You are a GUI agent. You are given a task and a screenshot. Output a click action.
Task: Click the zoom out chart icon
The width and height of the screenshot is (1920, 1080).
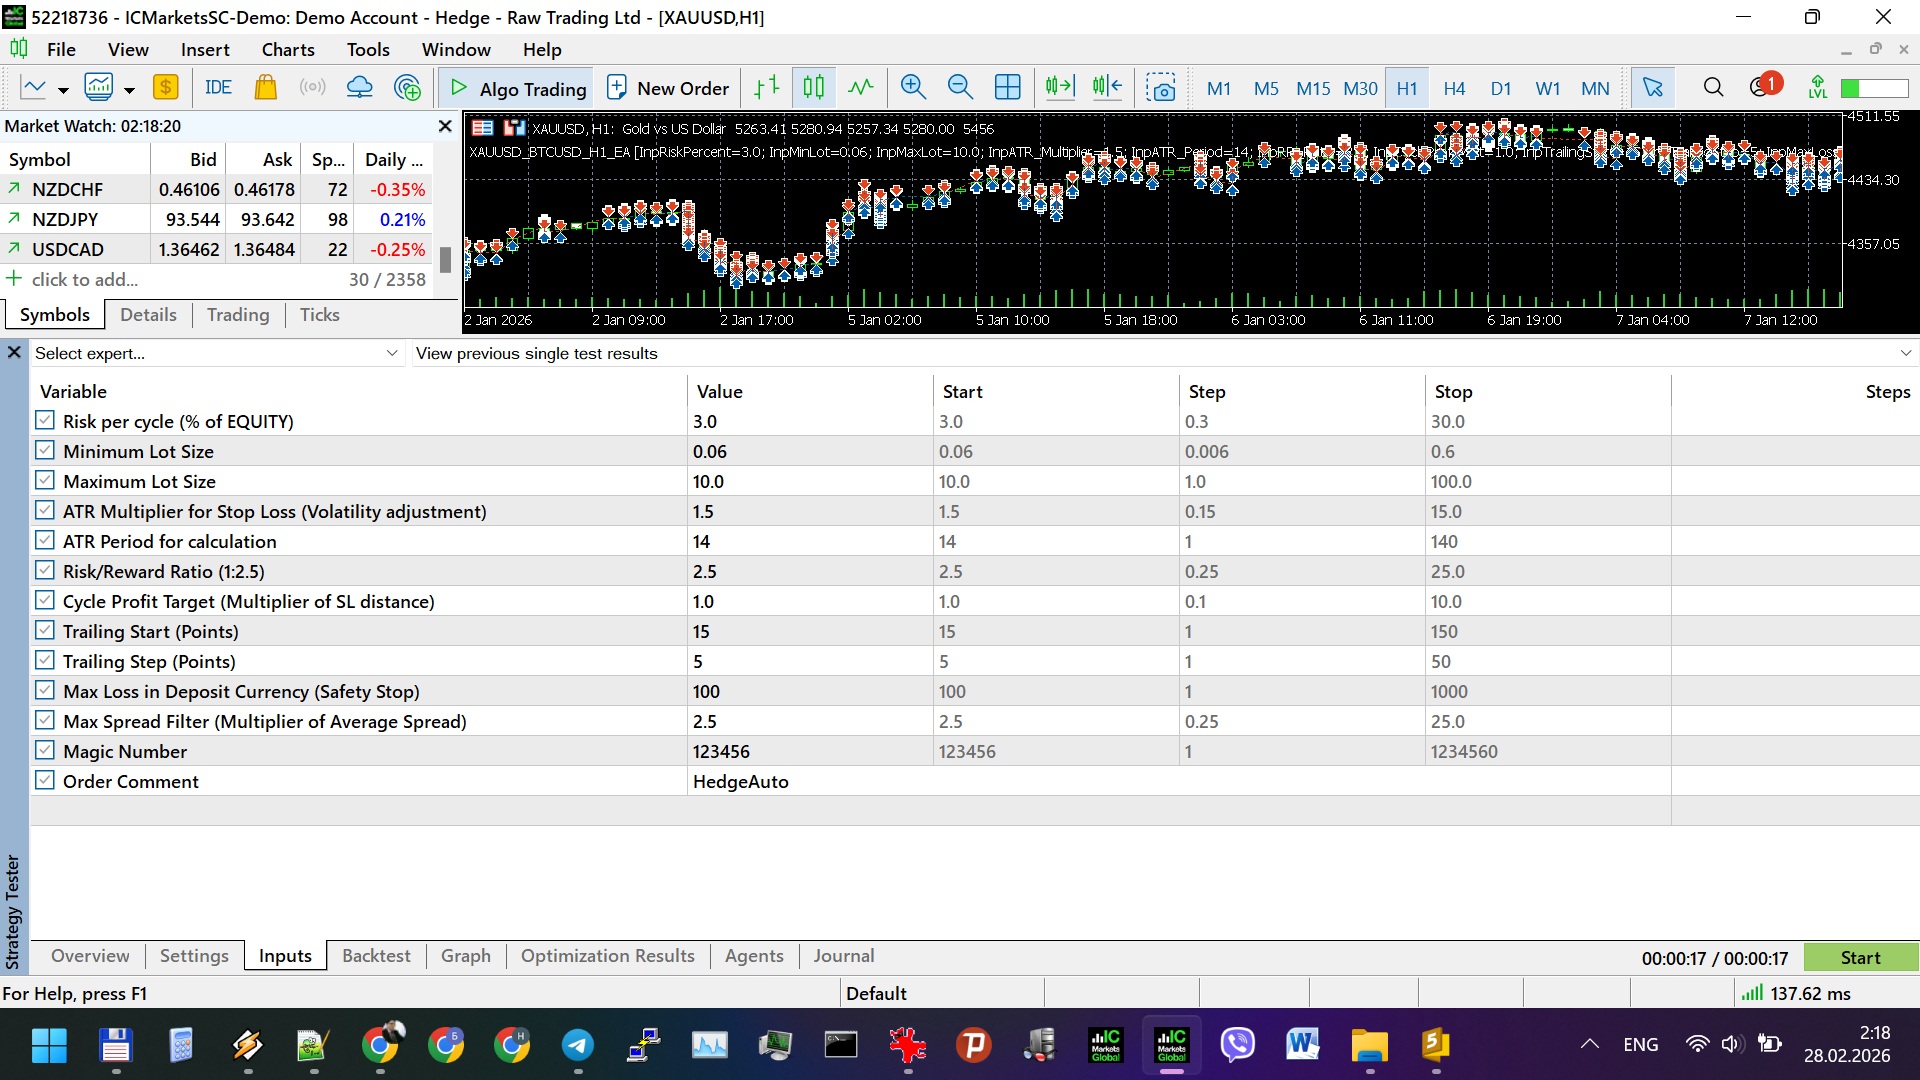(959, 88)
